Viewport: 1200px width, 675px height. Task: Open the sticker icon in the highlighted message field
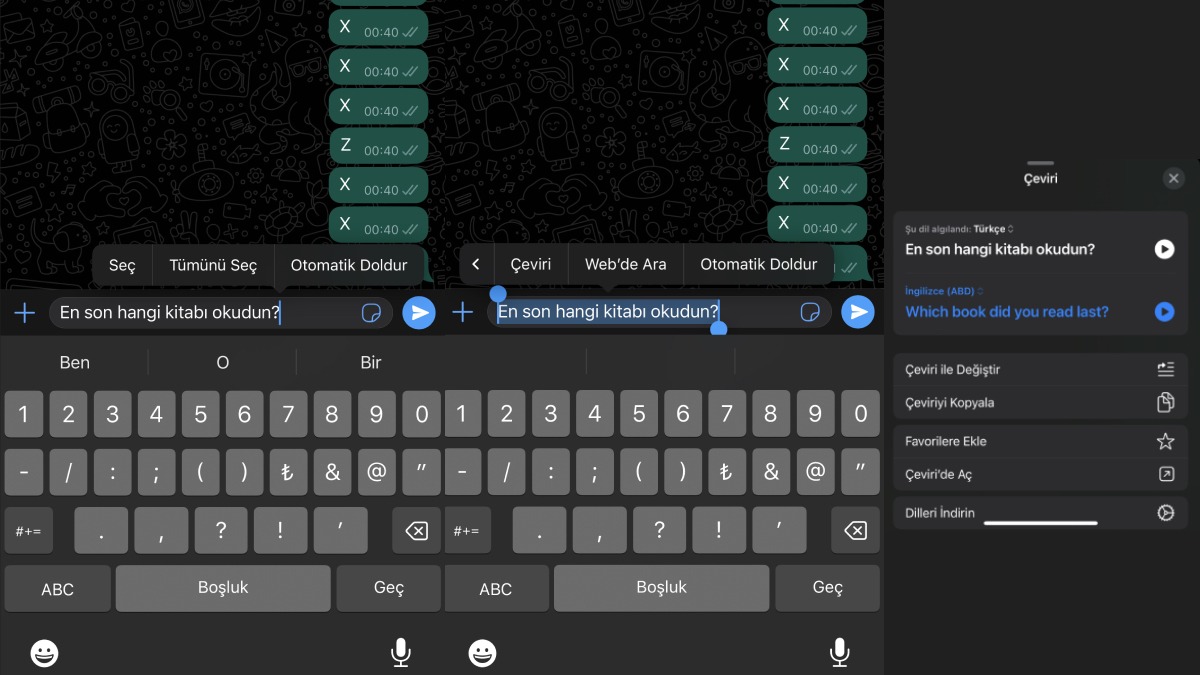click(810, 313)
